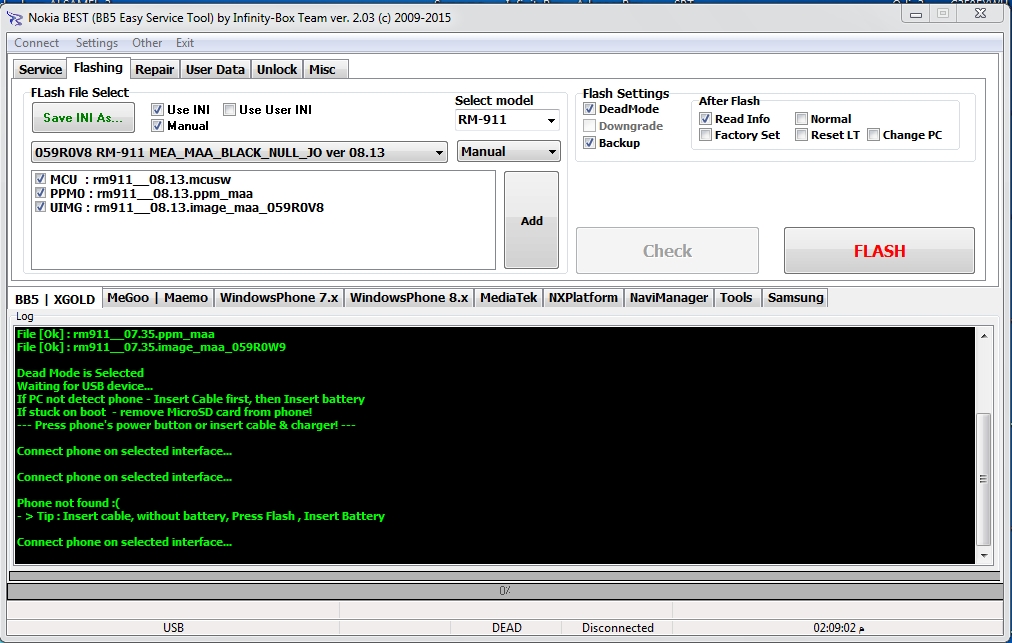Click the red FLASH button

pyautogui.click(x=879, y=250)
